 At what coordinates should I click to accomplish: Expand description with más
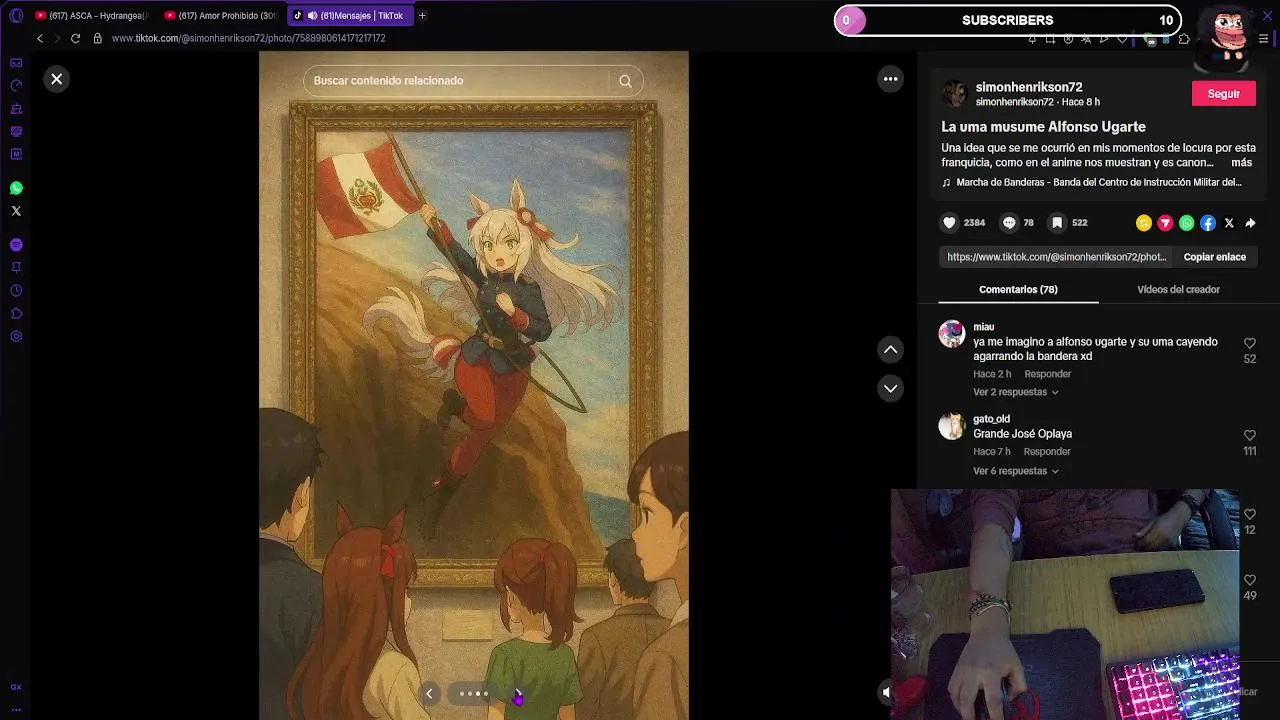coord(1242,162)
